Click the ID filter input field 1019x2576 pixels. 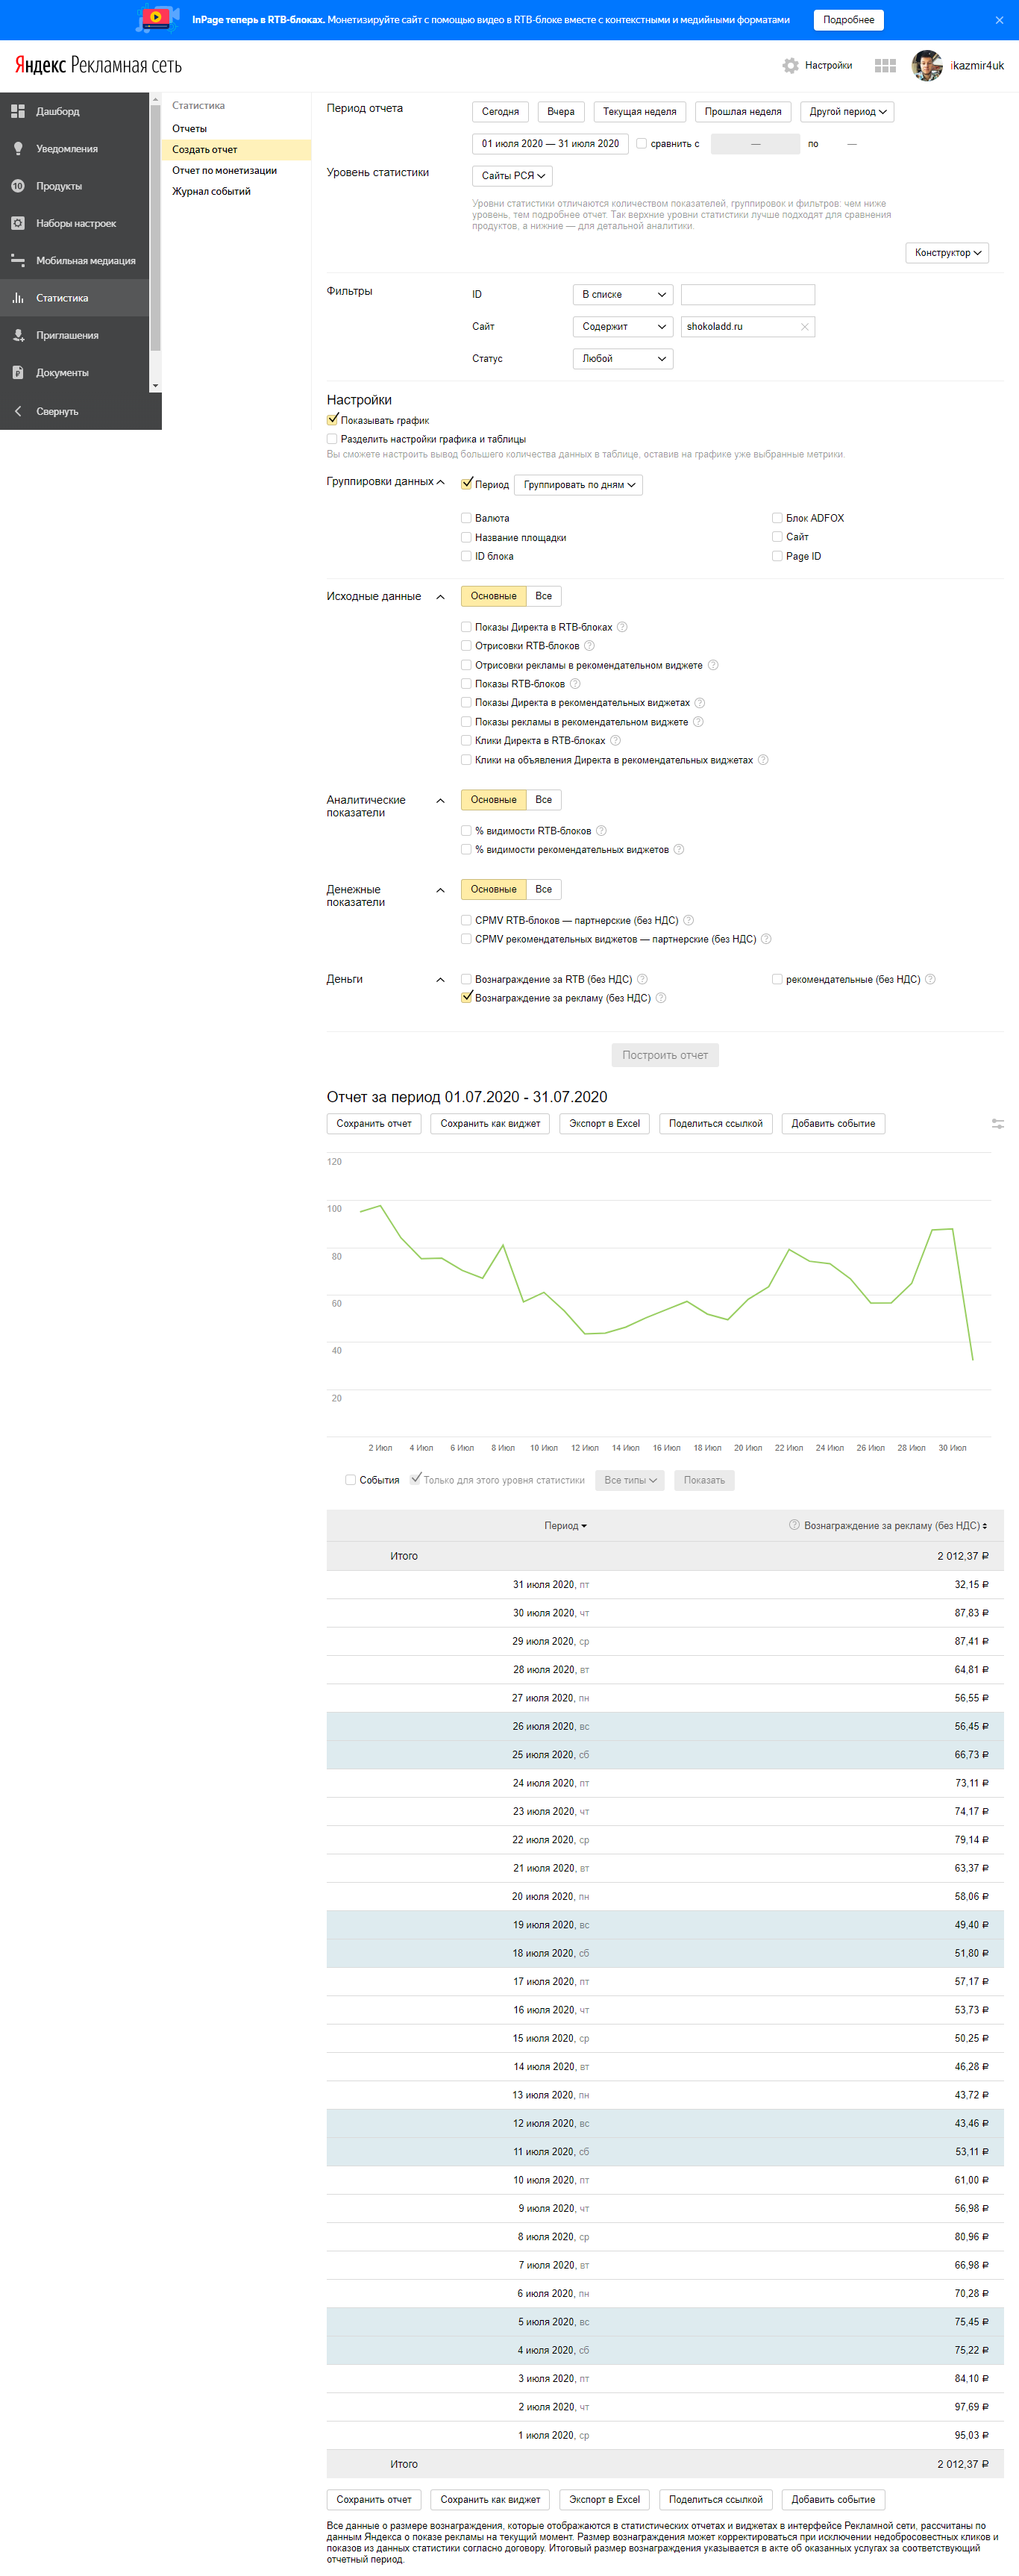747,295
